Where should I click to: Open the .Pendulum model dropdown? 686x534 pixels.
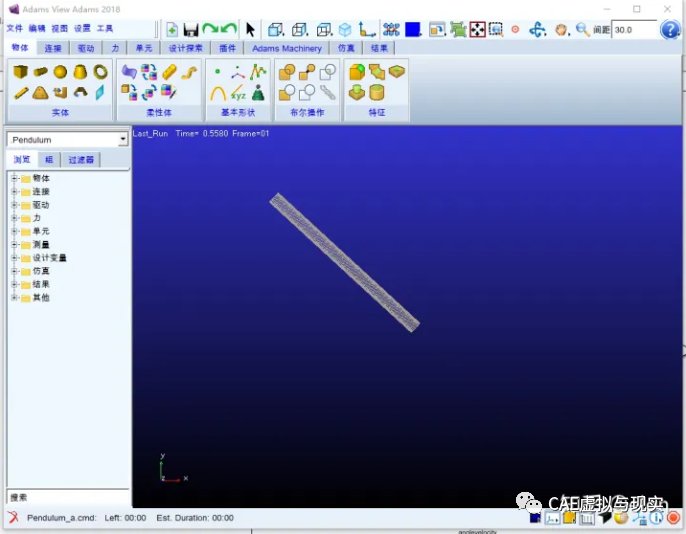click(123, 140)
